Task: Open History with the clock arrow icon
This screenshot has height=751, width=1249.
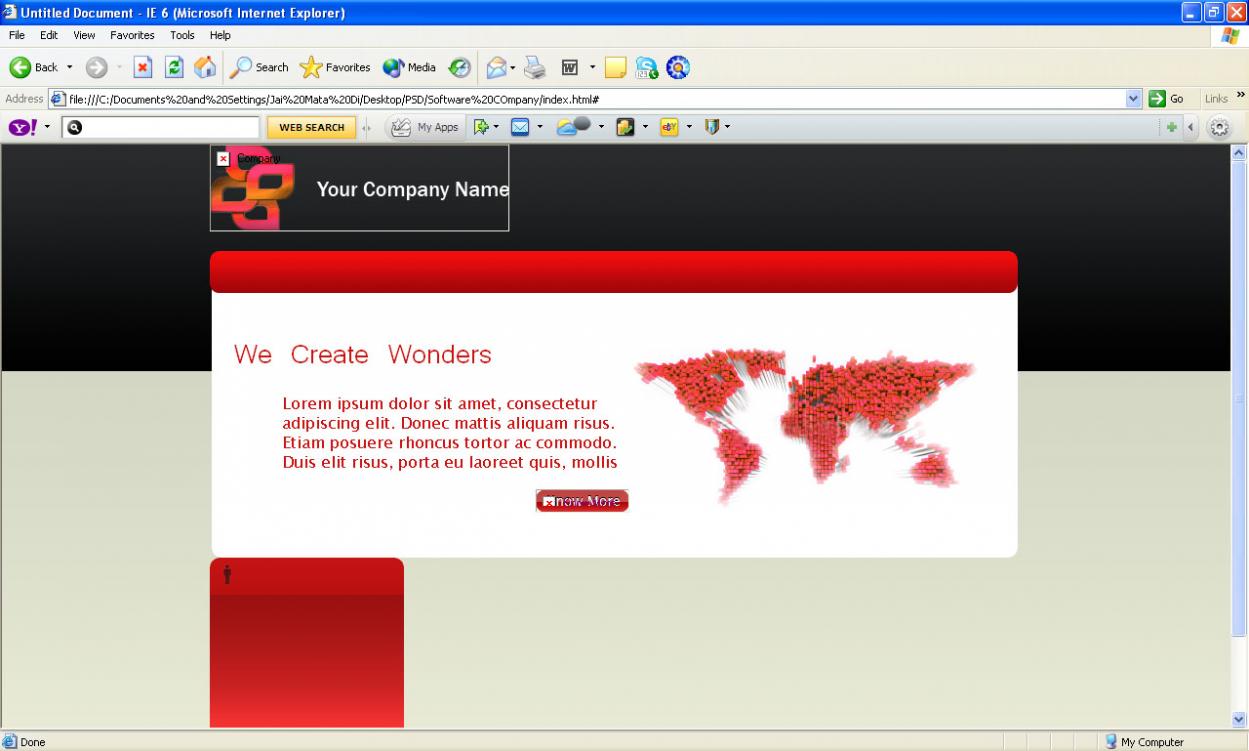Action: (459, 67)
